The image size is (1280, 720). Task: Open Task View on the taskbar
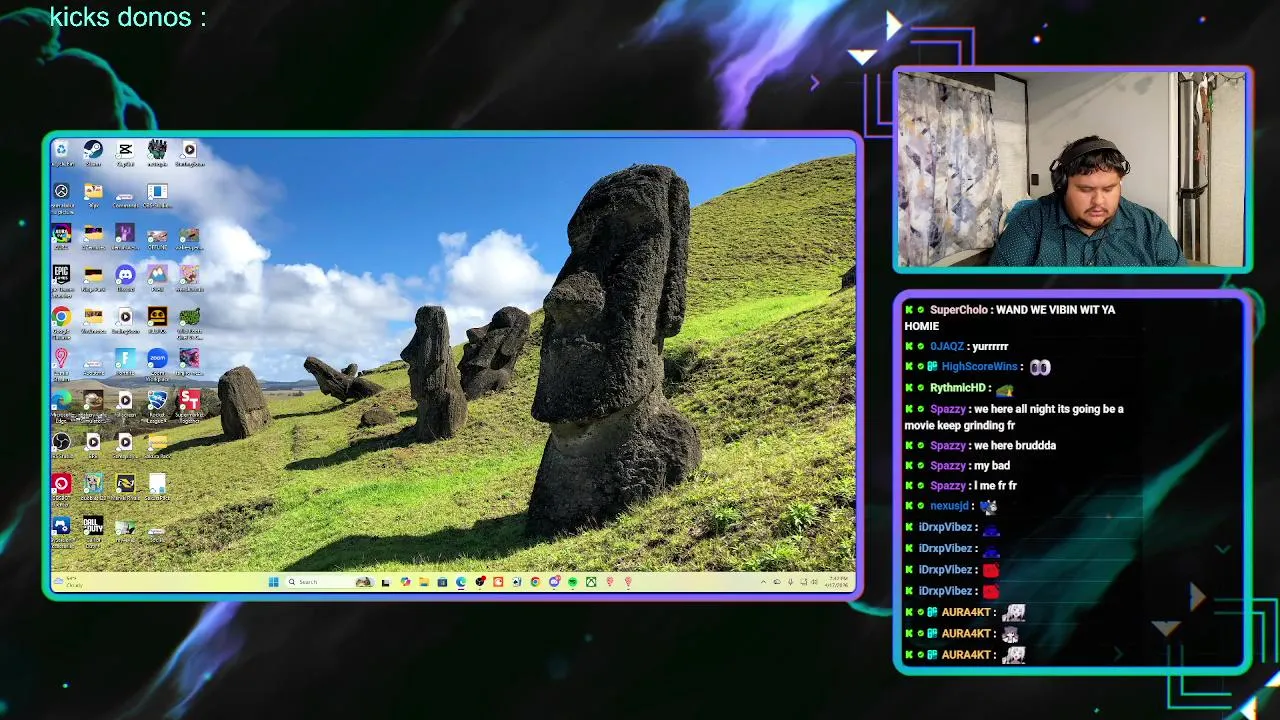385,582
